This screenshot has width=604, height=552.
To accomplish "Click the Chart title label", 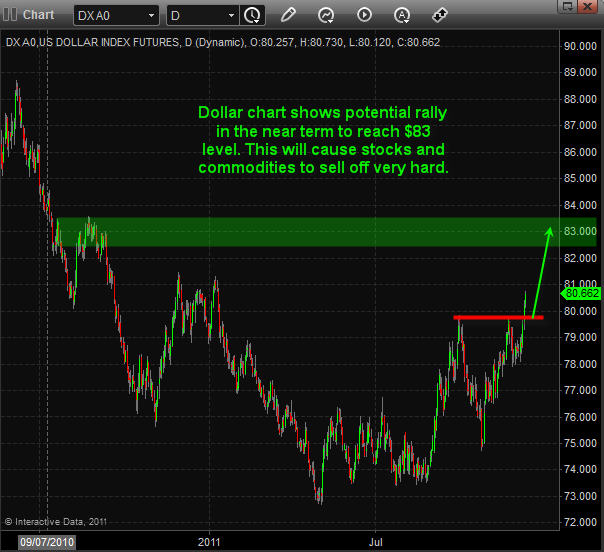I will [39, 15].
